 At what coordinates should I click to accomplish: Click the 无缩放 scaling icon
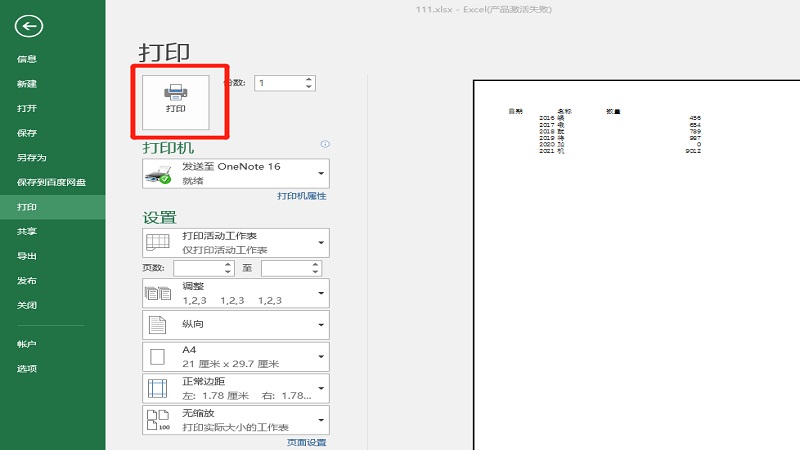click(158, 420)
